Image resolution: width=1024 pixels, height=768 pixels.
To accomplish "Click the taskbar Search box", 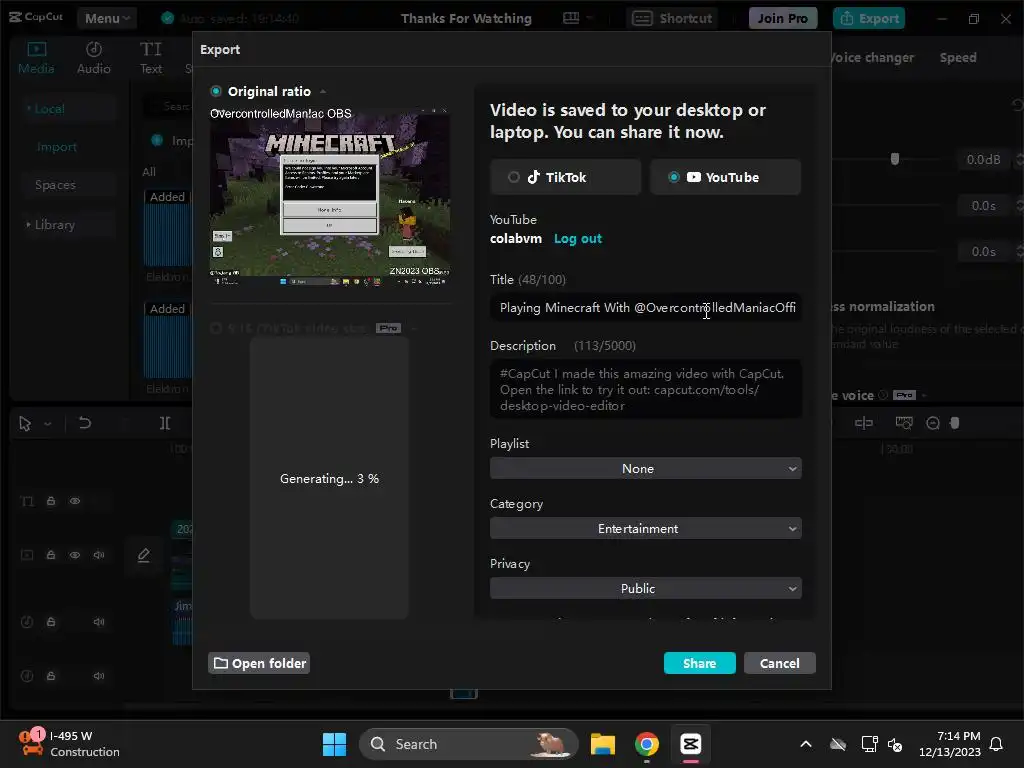I will coord(468,744).
